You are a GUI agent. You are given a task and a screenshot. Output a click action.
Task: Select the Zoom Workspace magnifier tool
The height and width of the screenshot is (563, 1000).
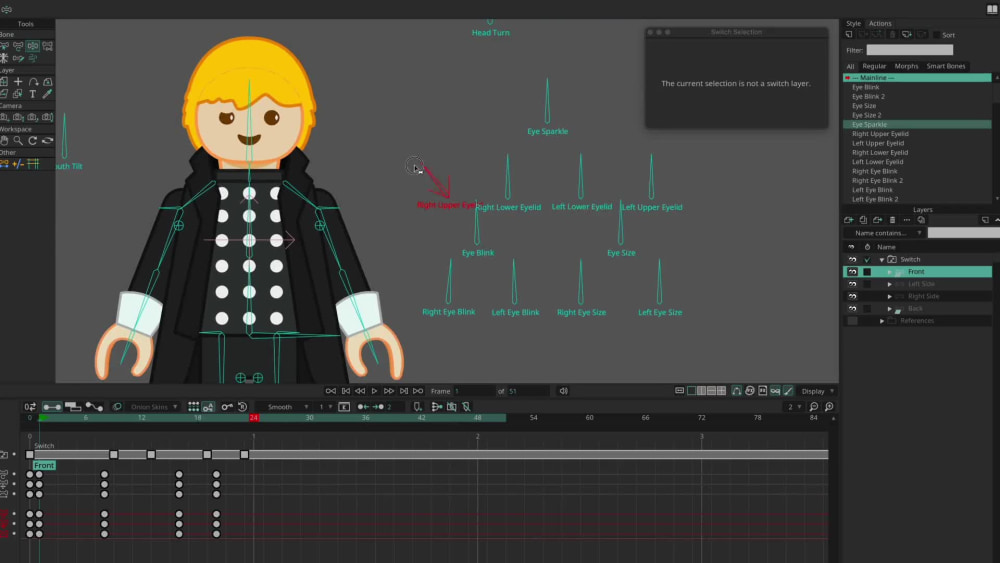(x=18, y=140)
